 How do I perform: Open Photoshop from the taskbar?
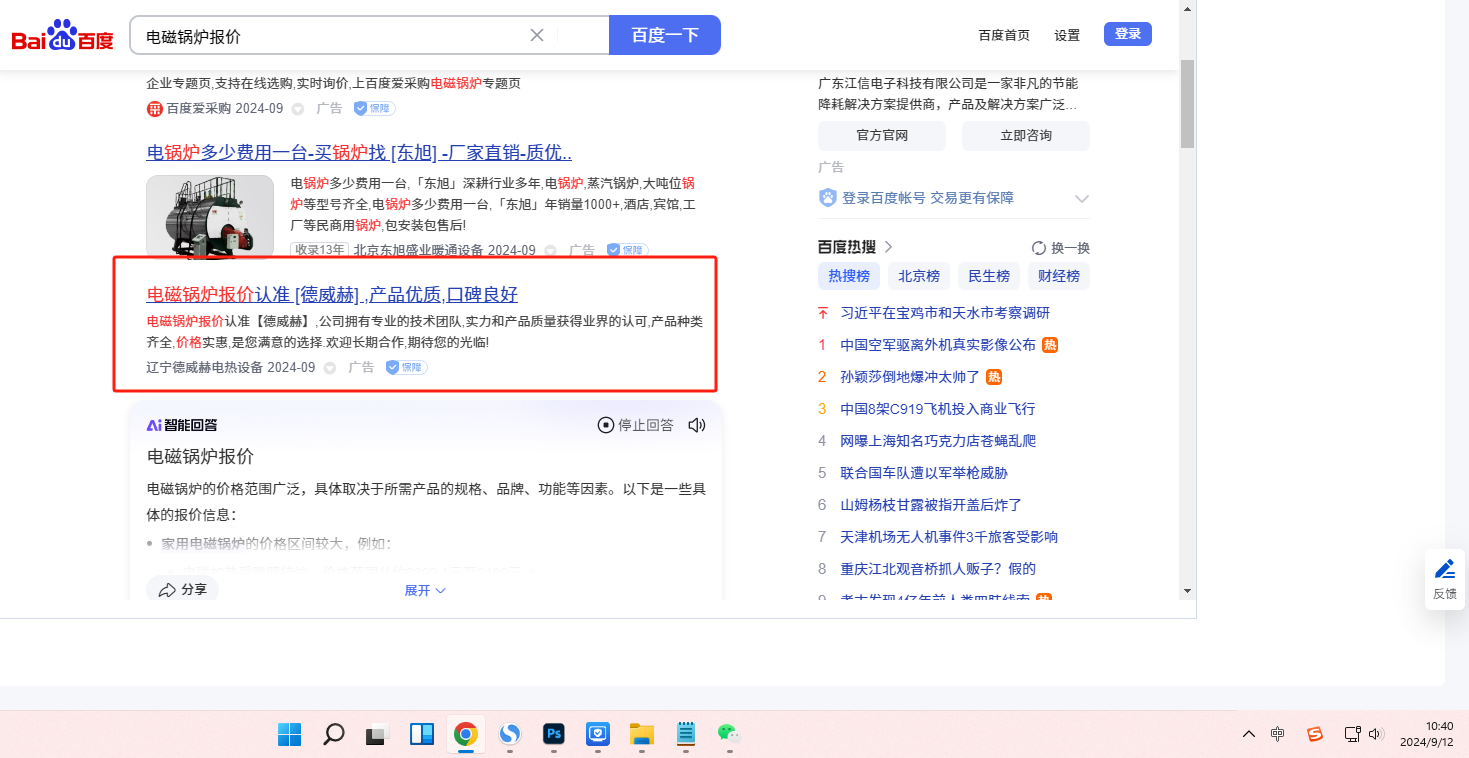(x=554, y=734)
